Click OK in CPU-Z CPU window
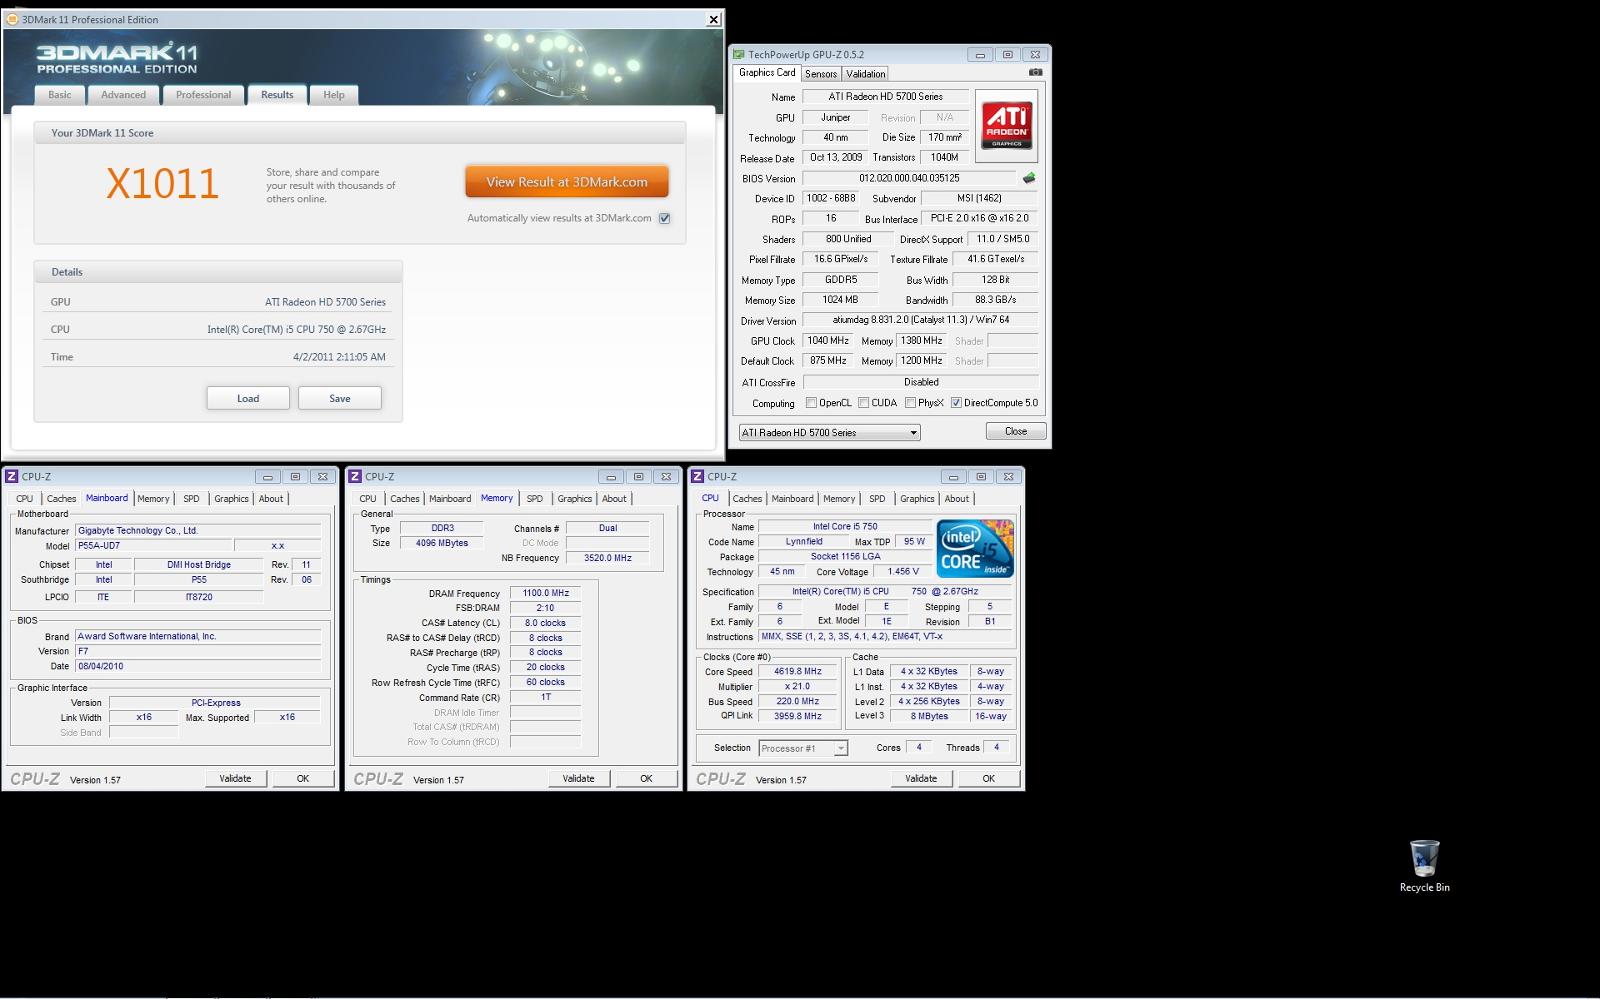Screen dimensions: 1600x999 coord(989,778)
